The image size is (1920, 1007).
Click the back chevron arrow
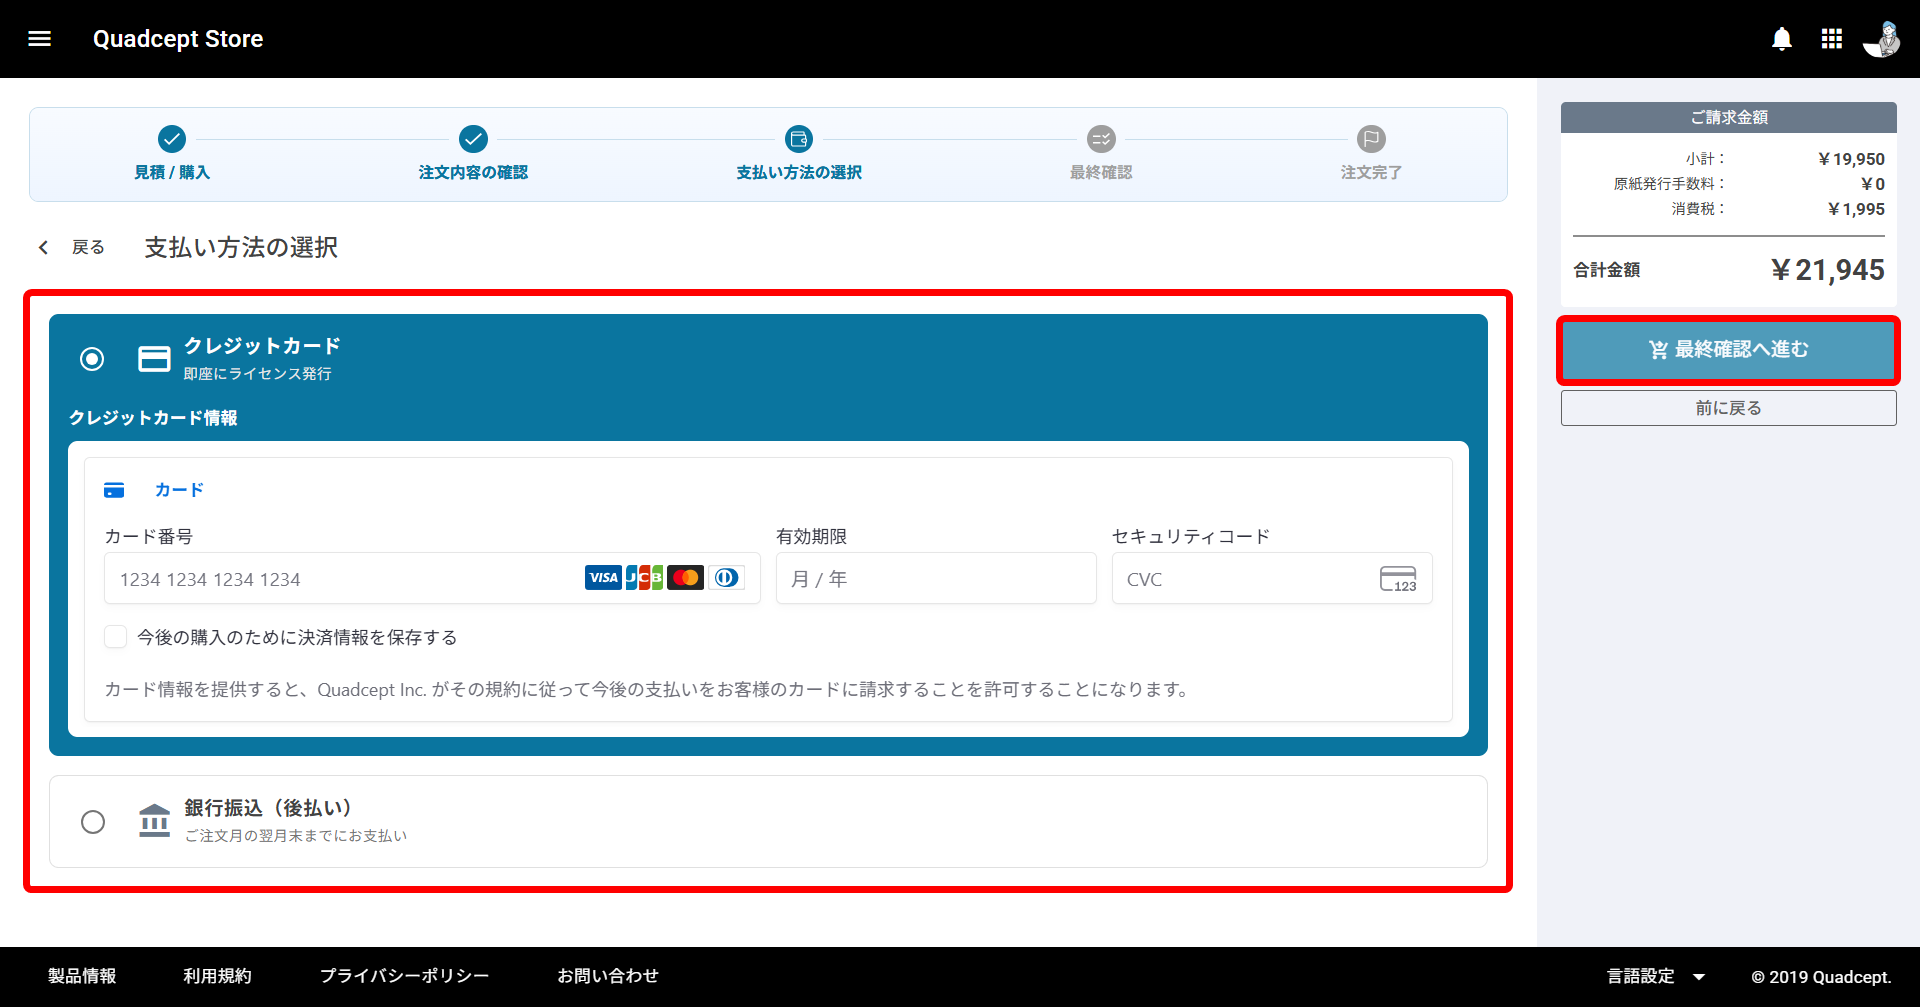click(43, 247)
